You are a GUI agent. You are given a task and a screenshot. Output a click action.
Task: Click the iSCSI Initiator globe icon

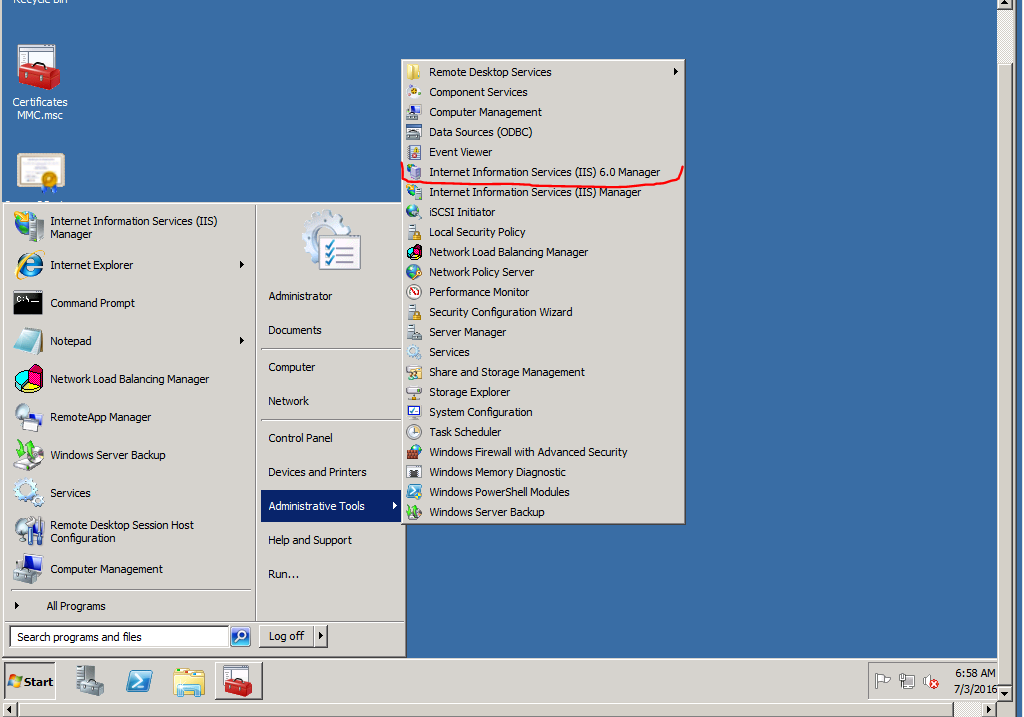coord(413,212)
